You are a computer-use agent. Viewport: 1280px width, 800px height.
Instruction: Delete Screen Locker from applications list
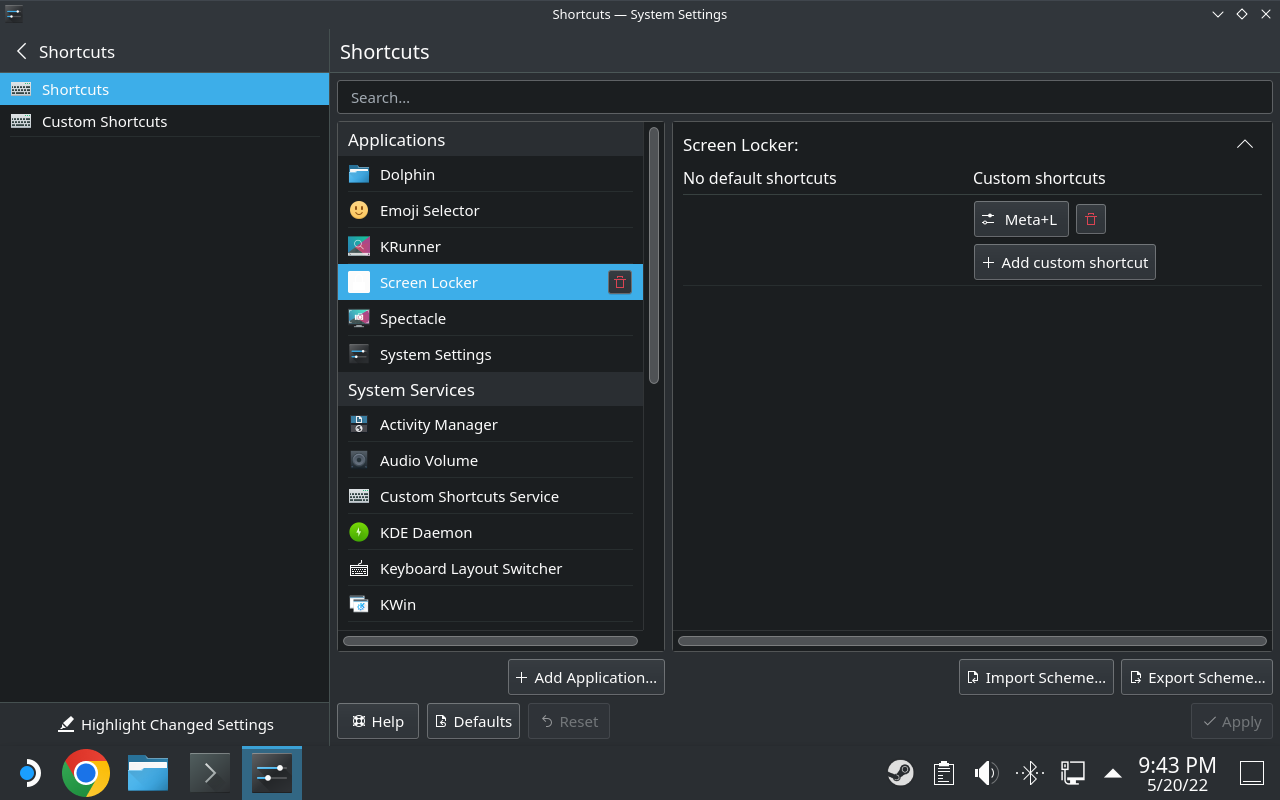(x=620, y=282)
